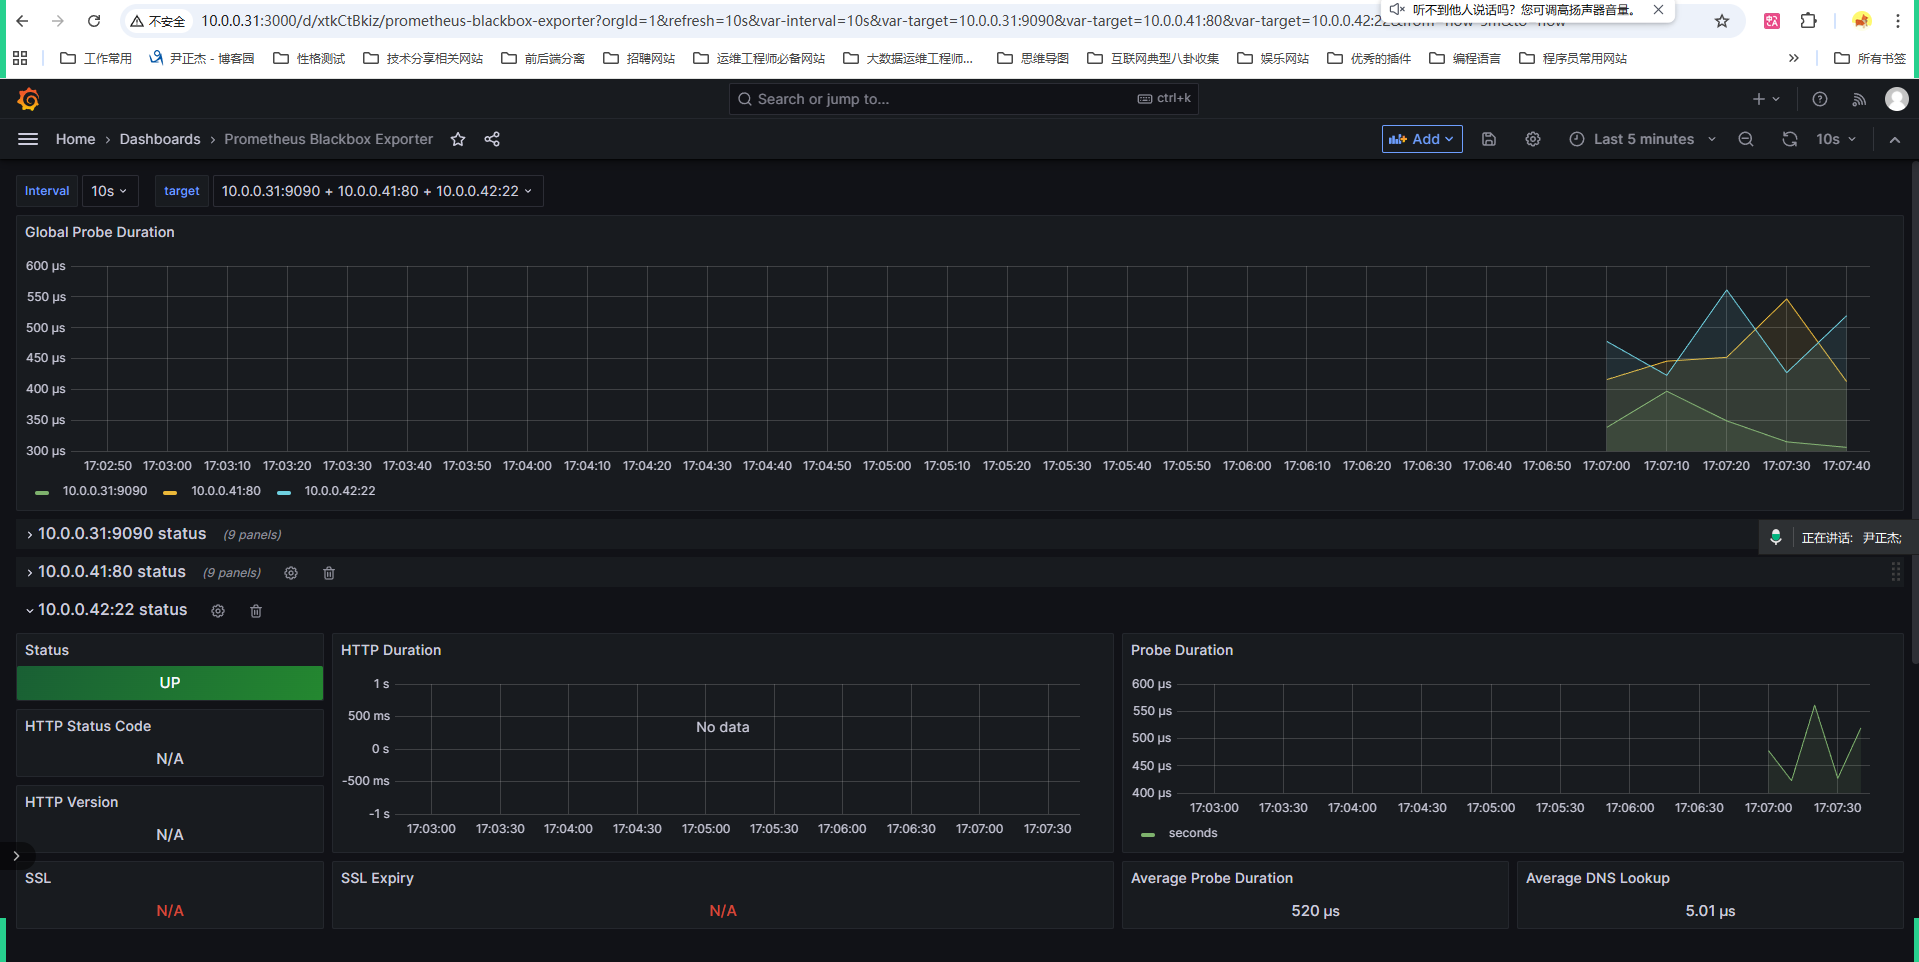The height and width of the screenshot is (962, 1919).
Task: Focus the Search or jump to field
Action: 964,99
